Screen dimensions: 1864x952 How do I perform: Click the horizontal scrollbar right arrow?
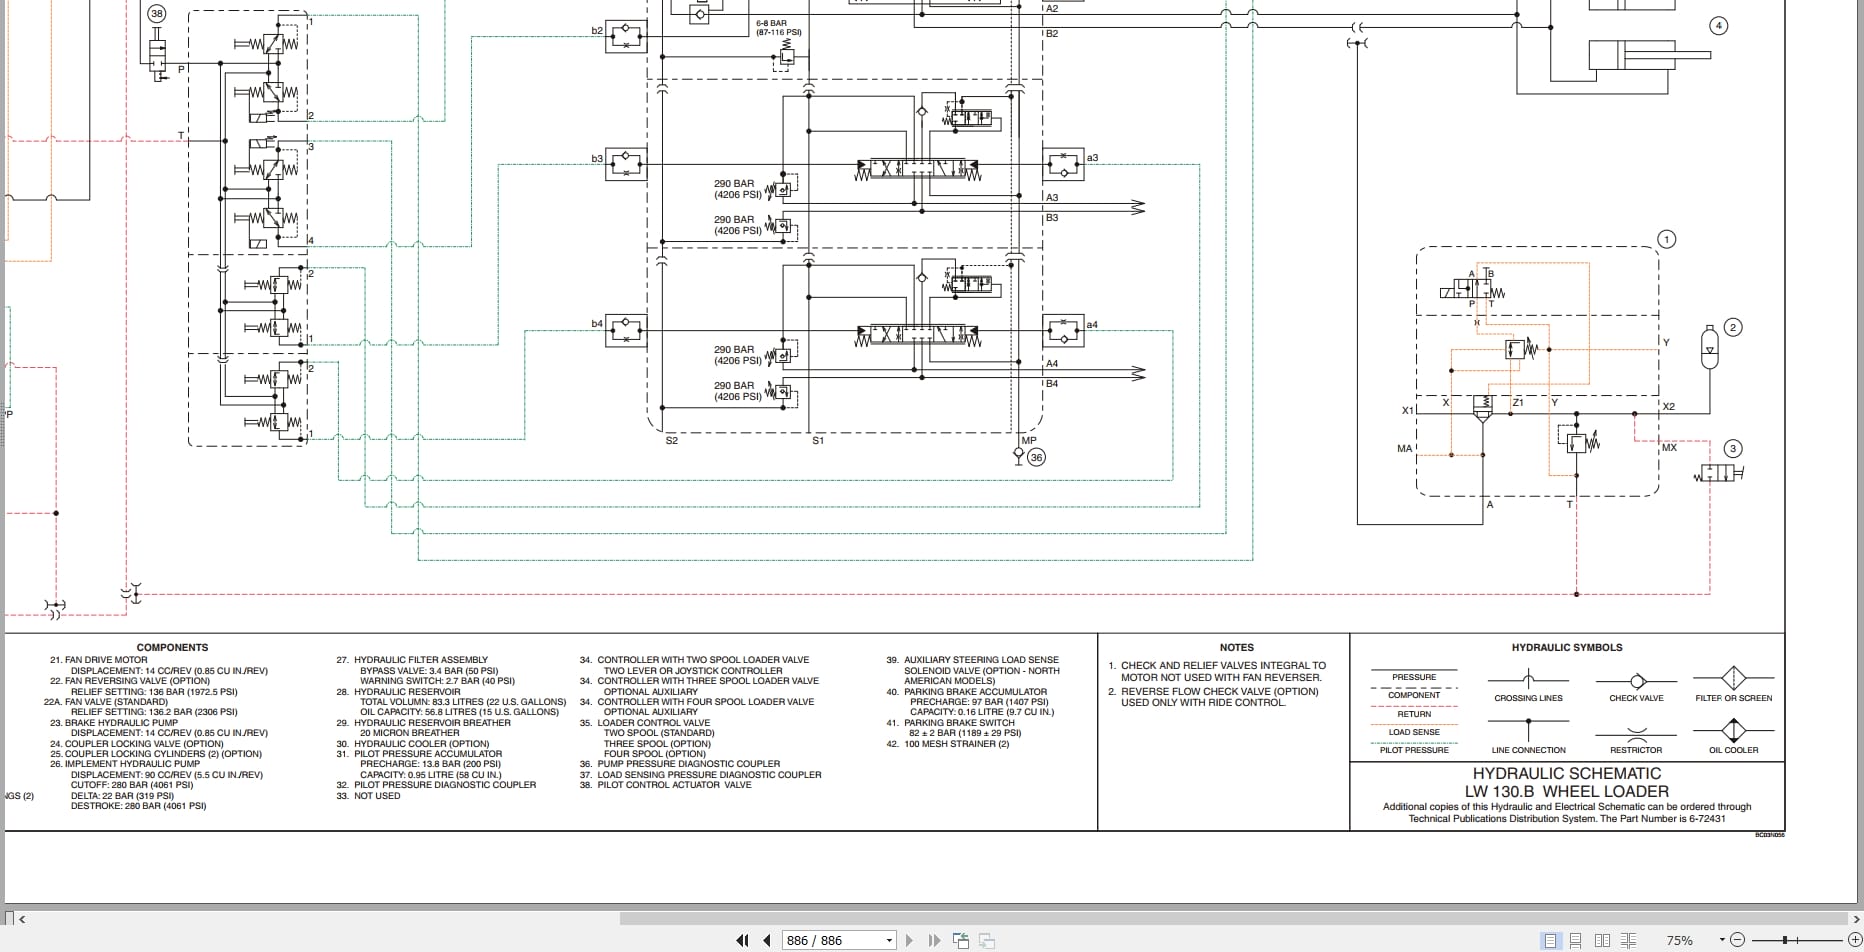(1855, 918)
